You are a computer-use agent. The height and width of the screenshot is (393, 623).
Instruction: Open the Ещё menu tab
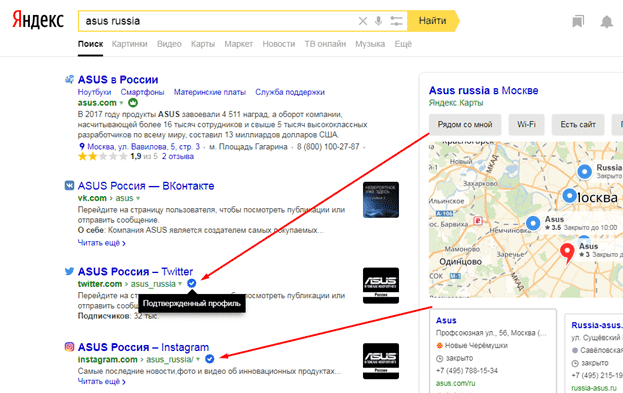(403, 44)
